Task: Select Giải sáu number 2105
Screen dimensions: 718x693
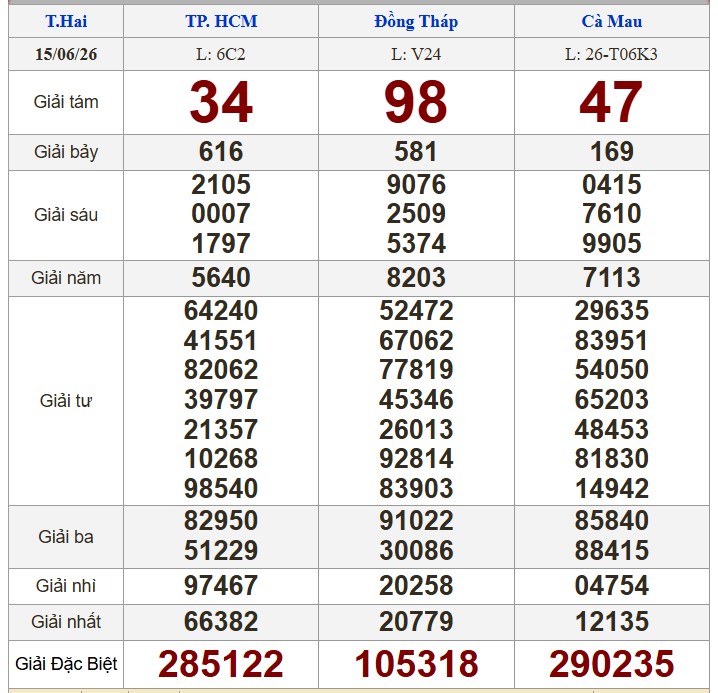Action: tap(221, 185)
